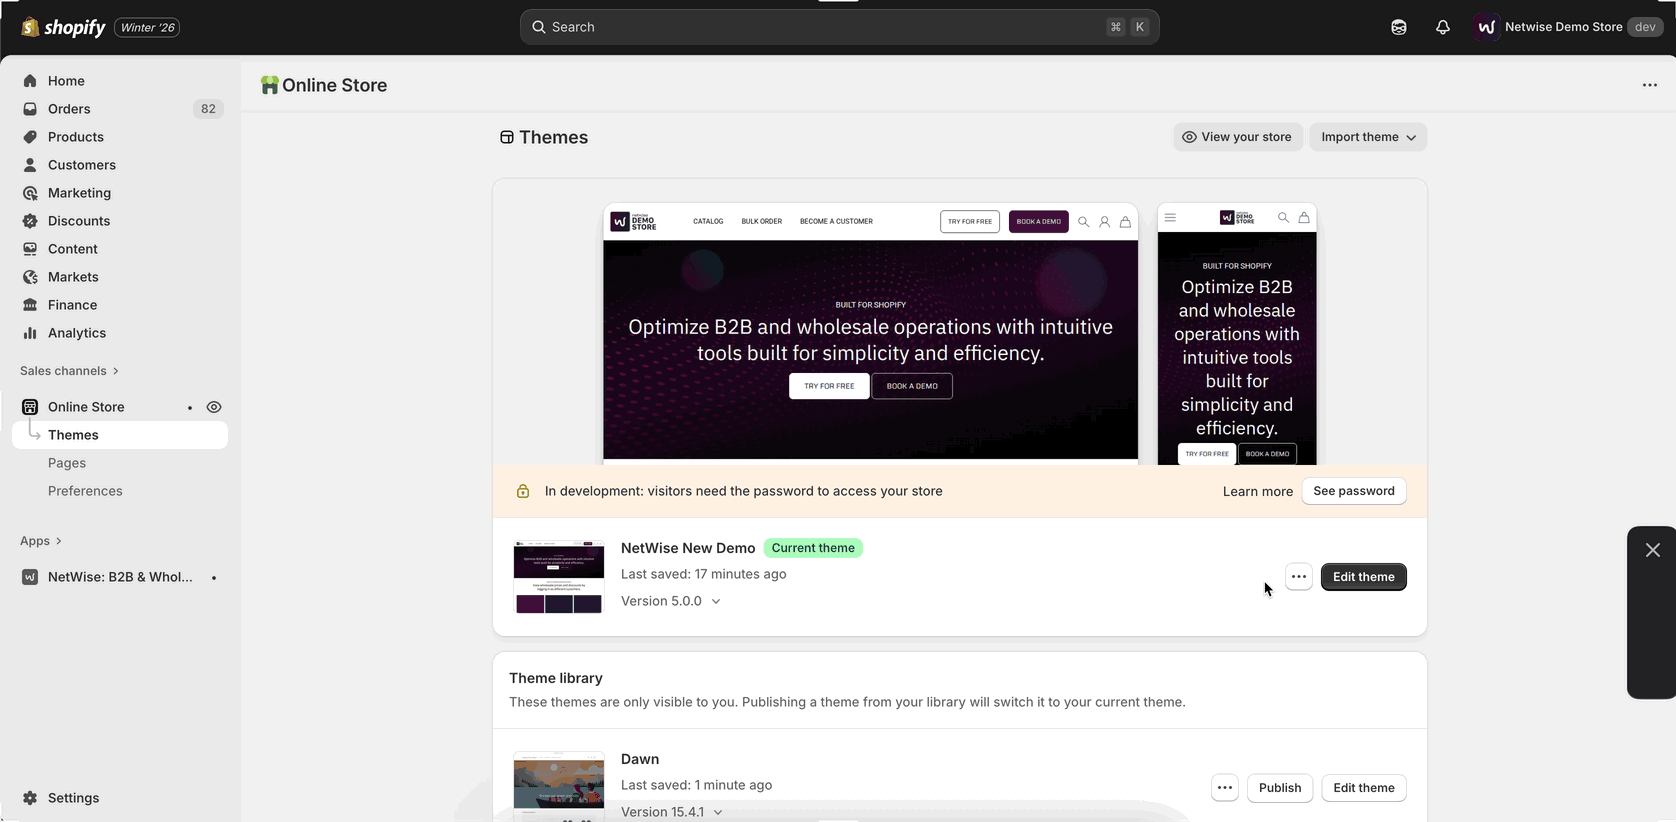Expand the Sales channels section
This screenshot has width=1676, height=822.
(70, 371)
